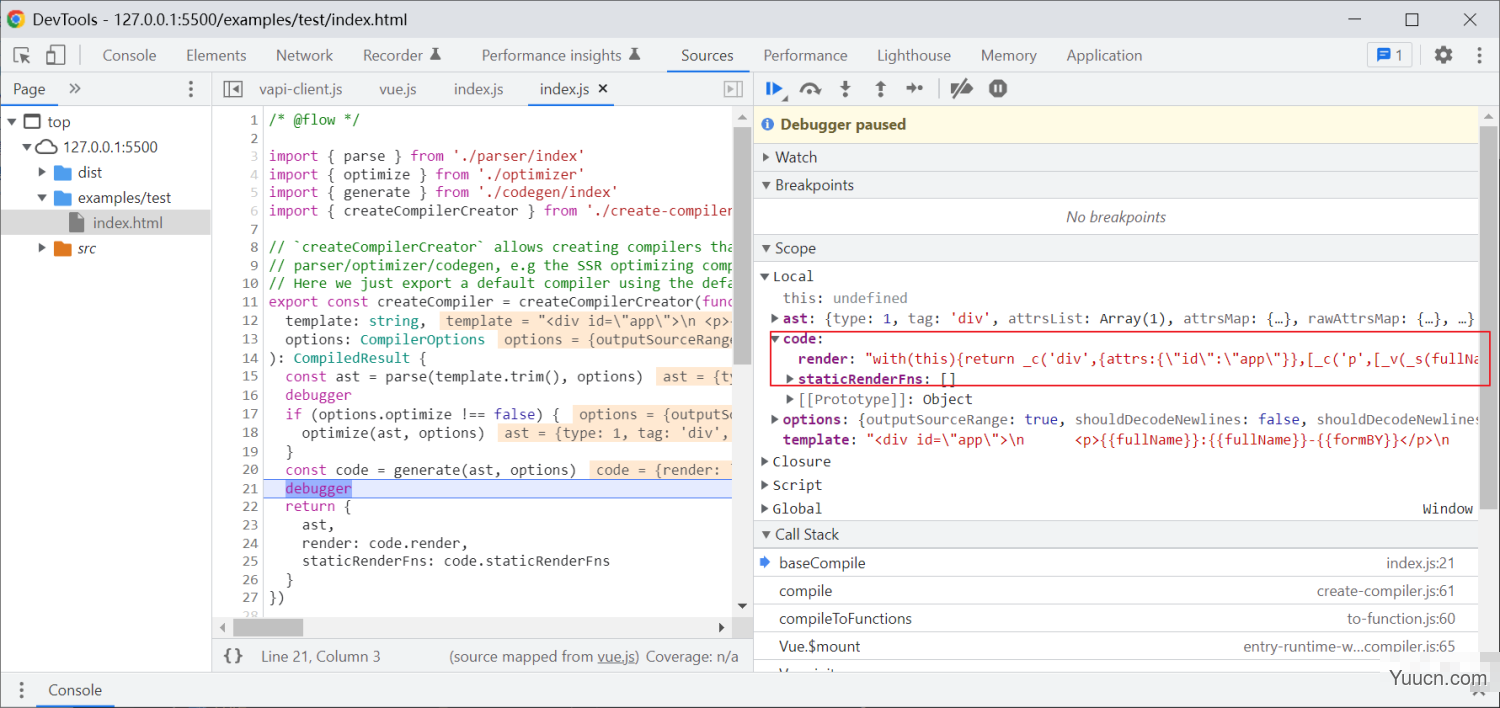The width and height of the screenshot is (1500, 708).
Task: Open the Page pane three-dot menu
Action: [191, 89]
